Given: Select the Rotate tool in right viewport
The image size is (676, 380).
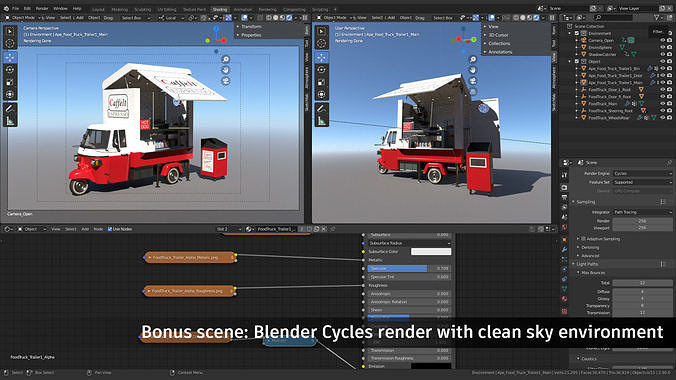Looking at the screenshot, I should pyautogui.click(x=322, y=69).
